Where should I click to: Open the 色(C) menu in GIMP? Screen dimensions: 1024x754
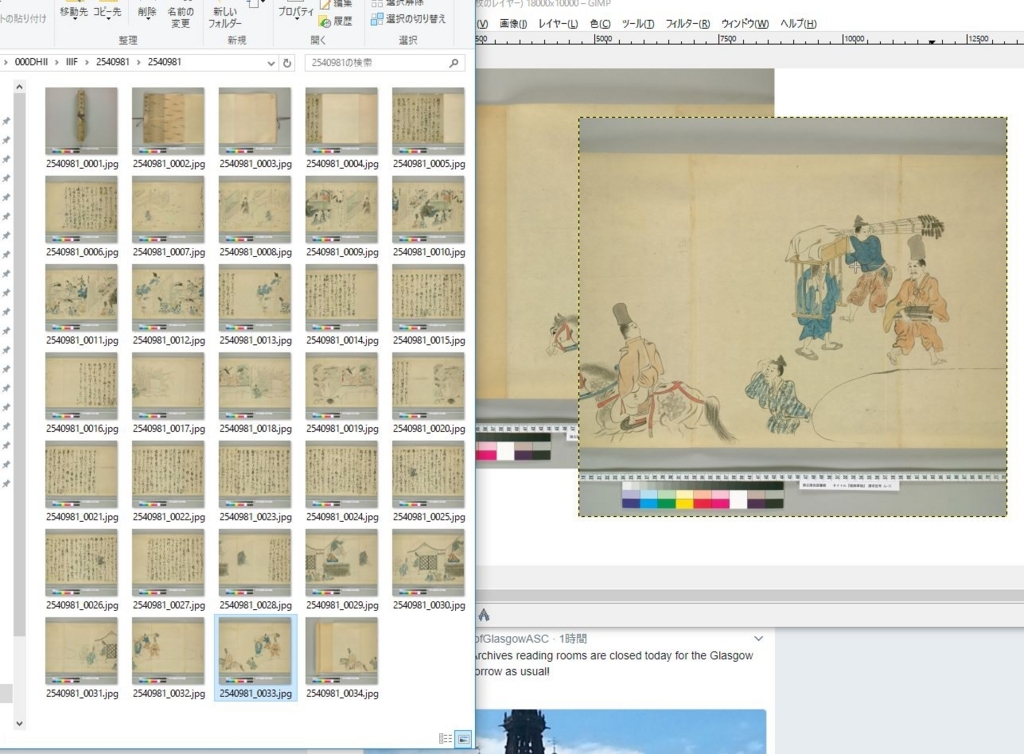pyautogui.click(x=600, y=24)
